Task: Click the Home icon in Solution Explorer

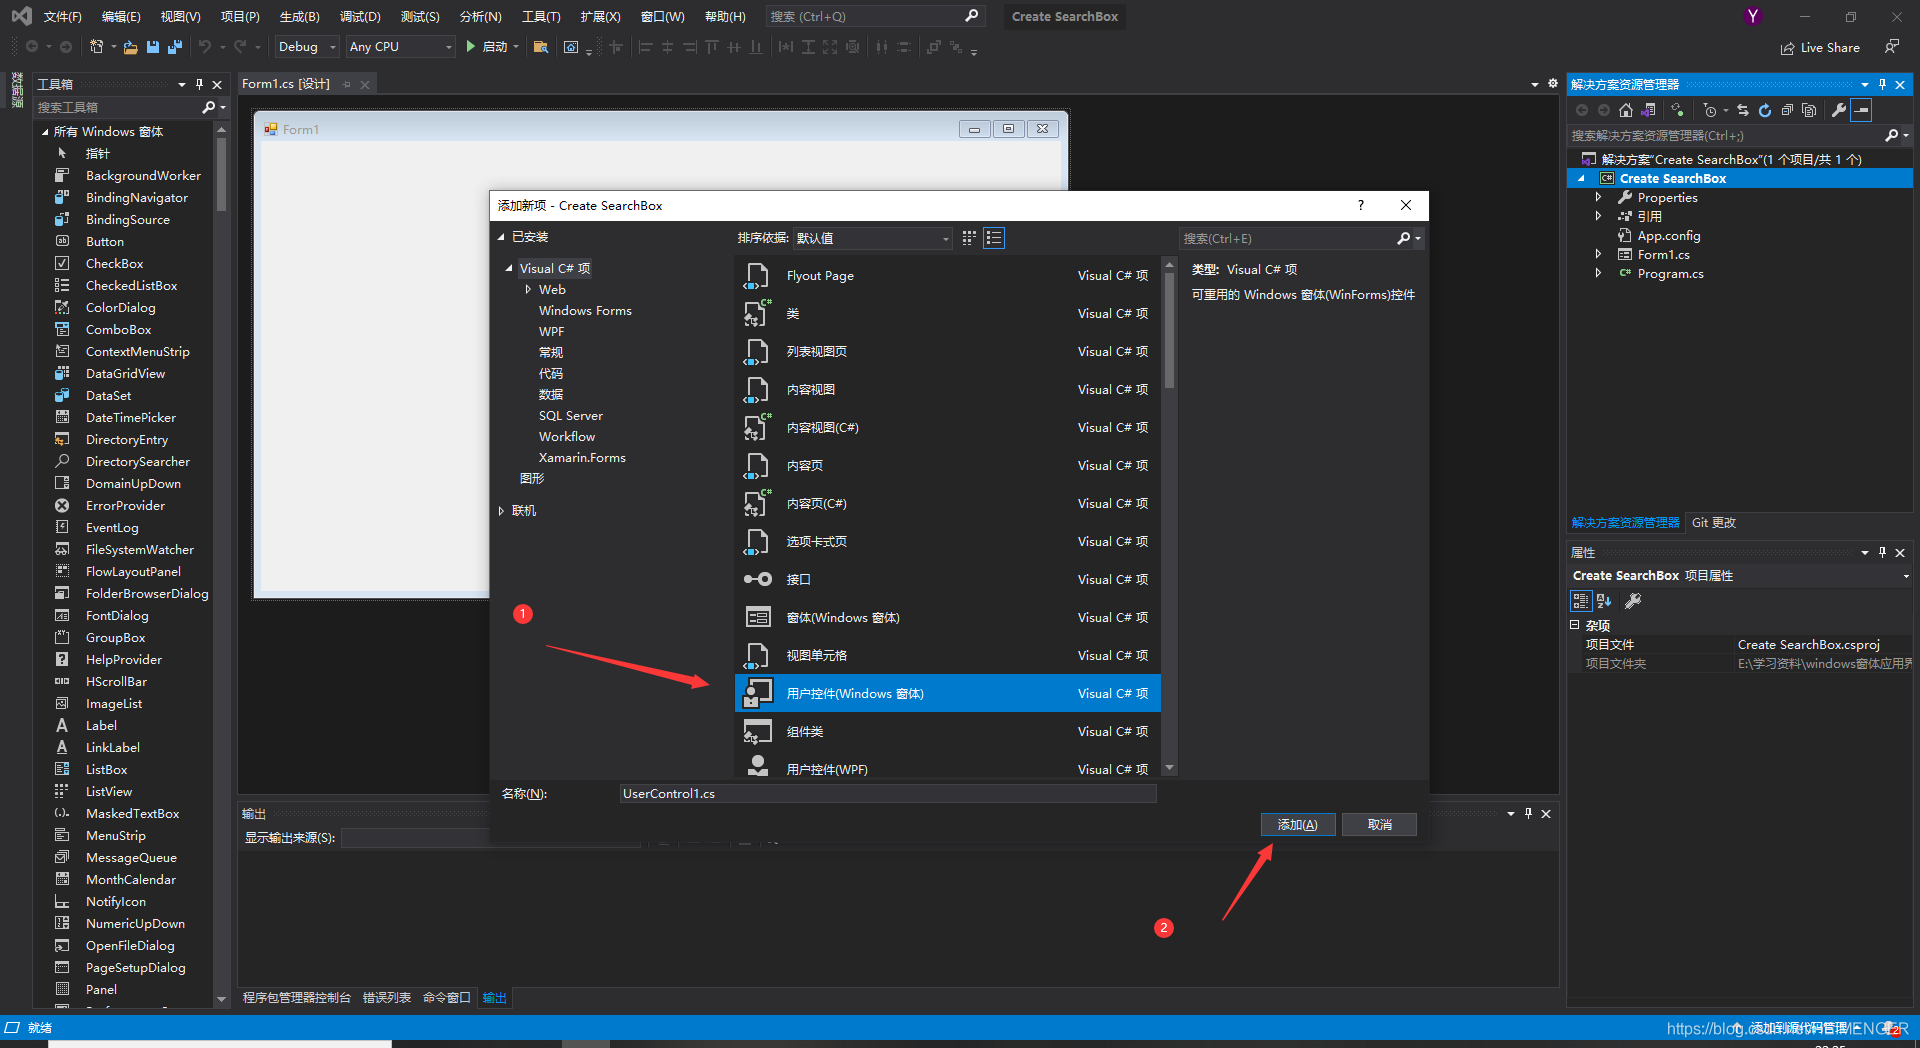Action: coord(1626,111)
